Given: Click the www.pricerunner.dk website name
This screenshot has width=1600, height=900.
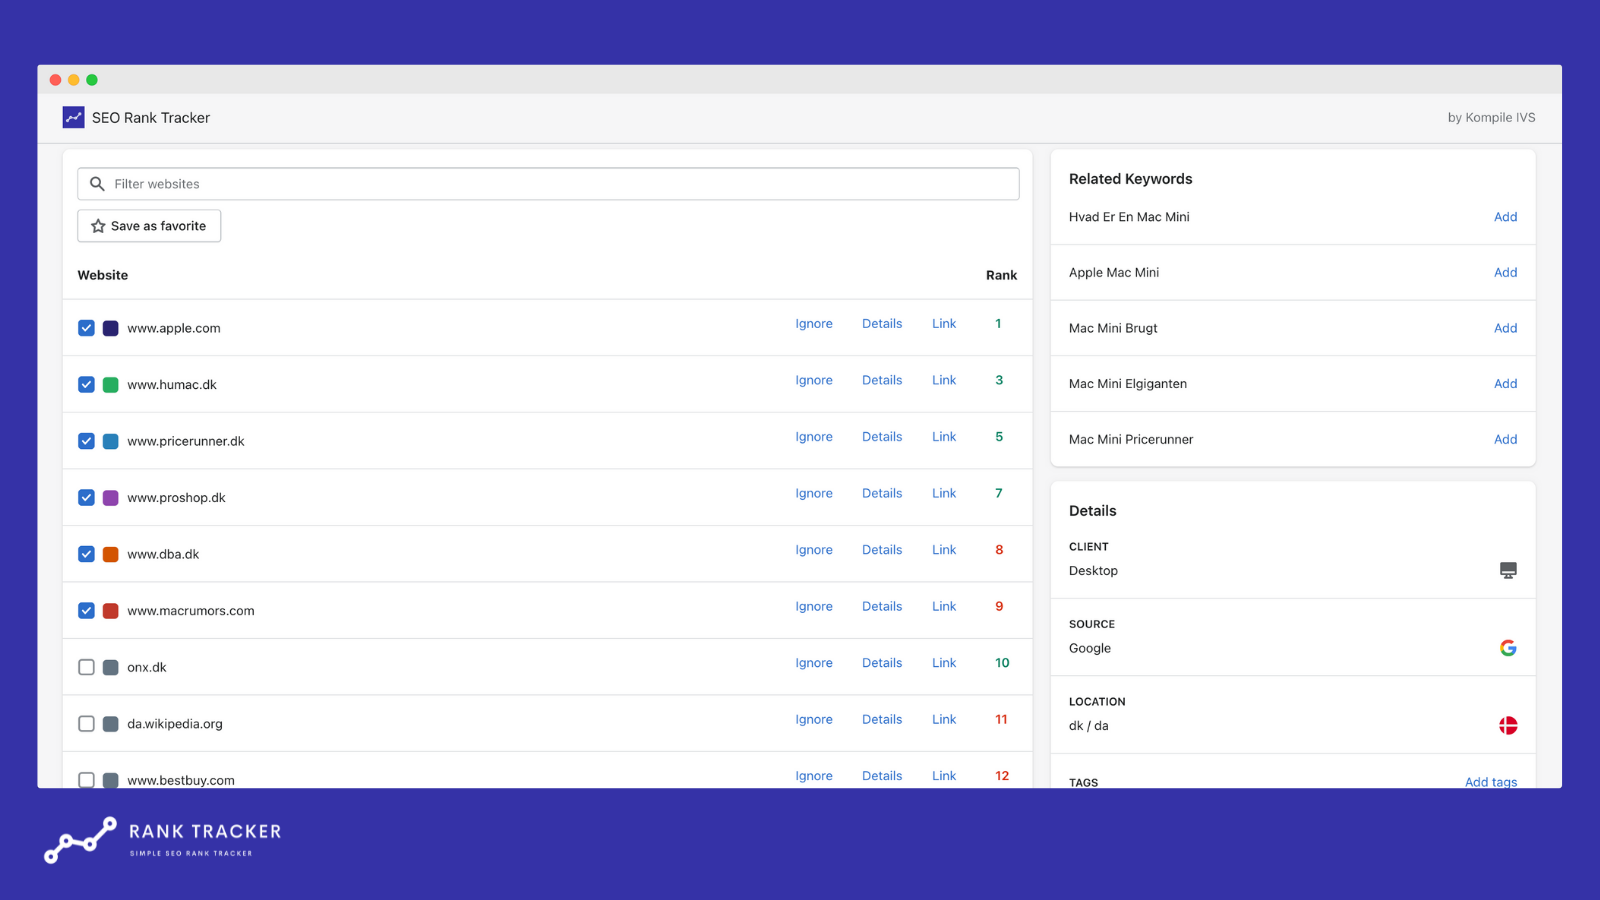Looking at the screenshot, I should click(186, 441).
